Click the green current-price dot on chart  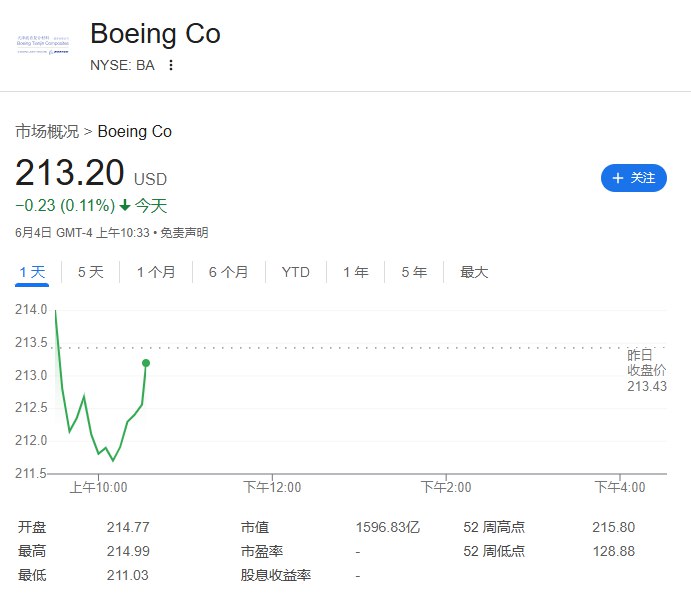pos(146,363)
